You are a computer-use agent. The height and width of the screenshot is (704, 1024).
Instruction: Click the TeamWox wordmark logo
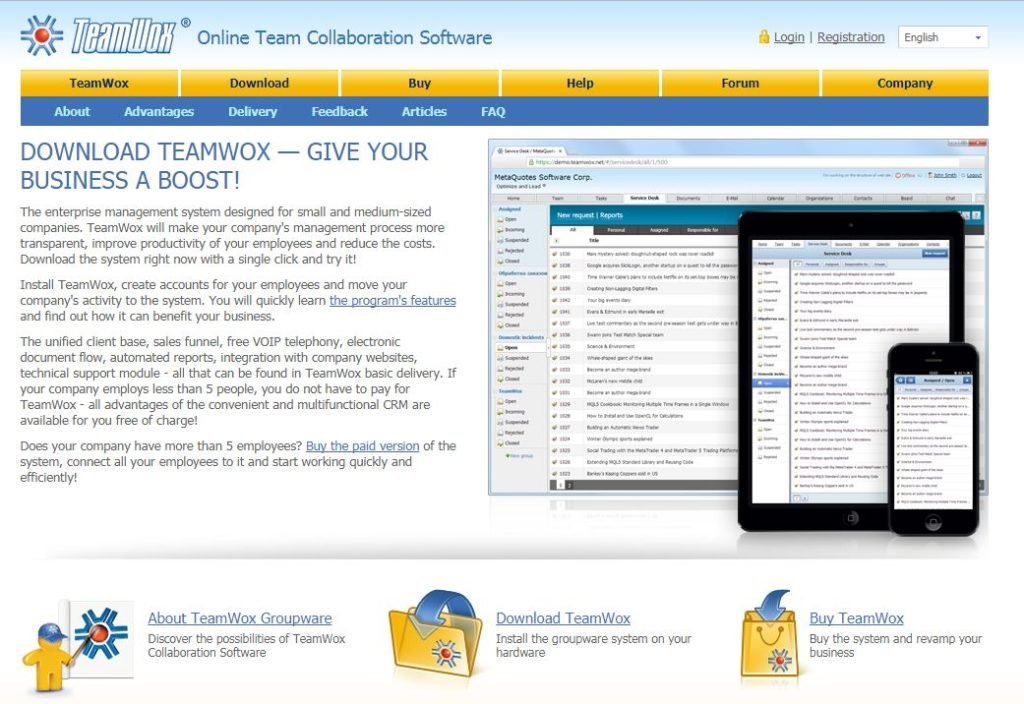pyautogui.click(x=123, y=35)
